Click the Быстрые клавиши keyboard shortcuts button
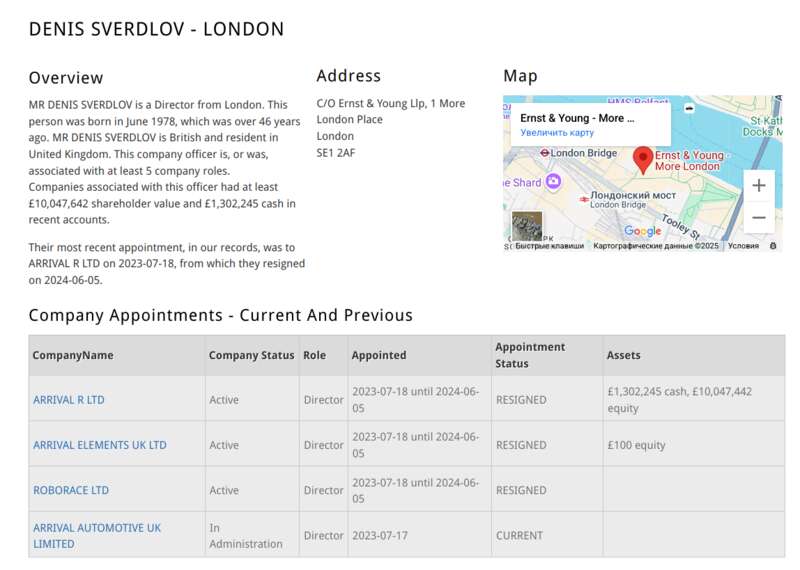 pyautogui.click(x=549, y=246)
